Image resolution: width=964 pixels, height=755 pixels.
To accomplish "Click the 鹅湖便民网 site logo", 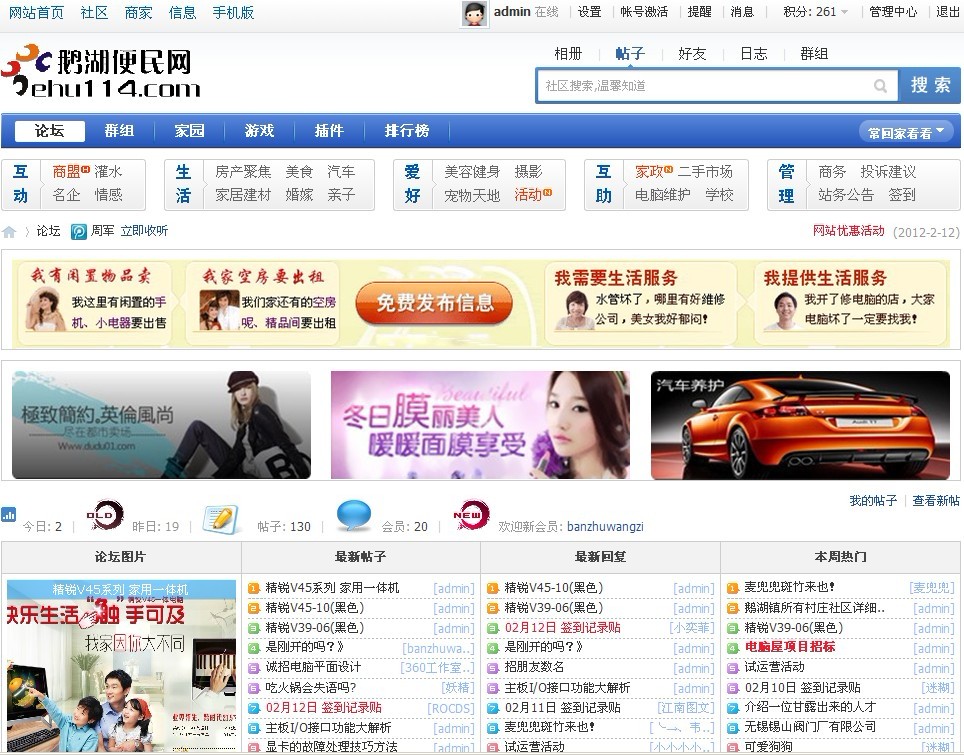I will (102, 71).
